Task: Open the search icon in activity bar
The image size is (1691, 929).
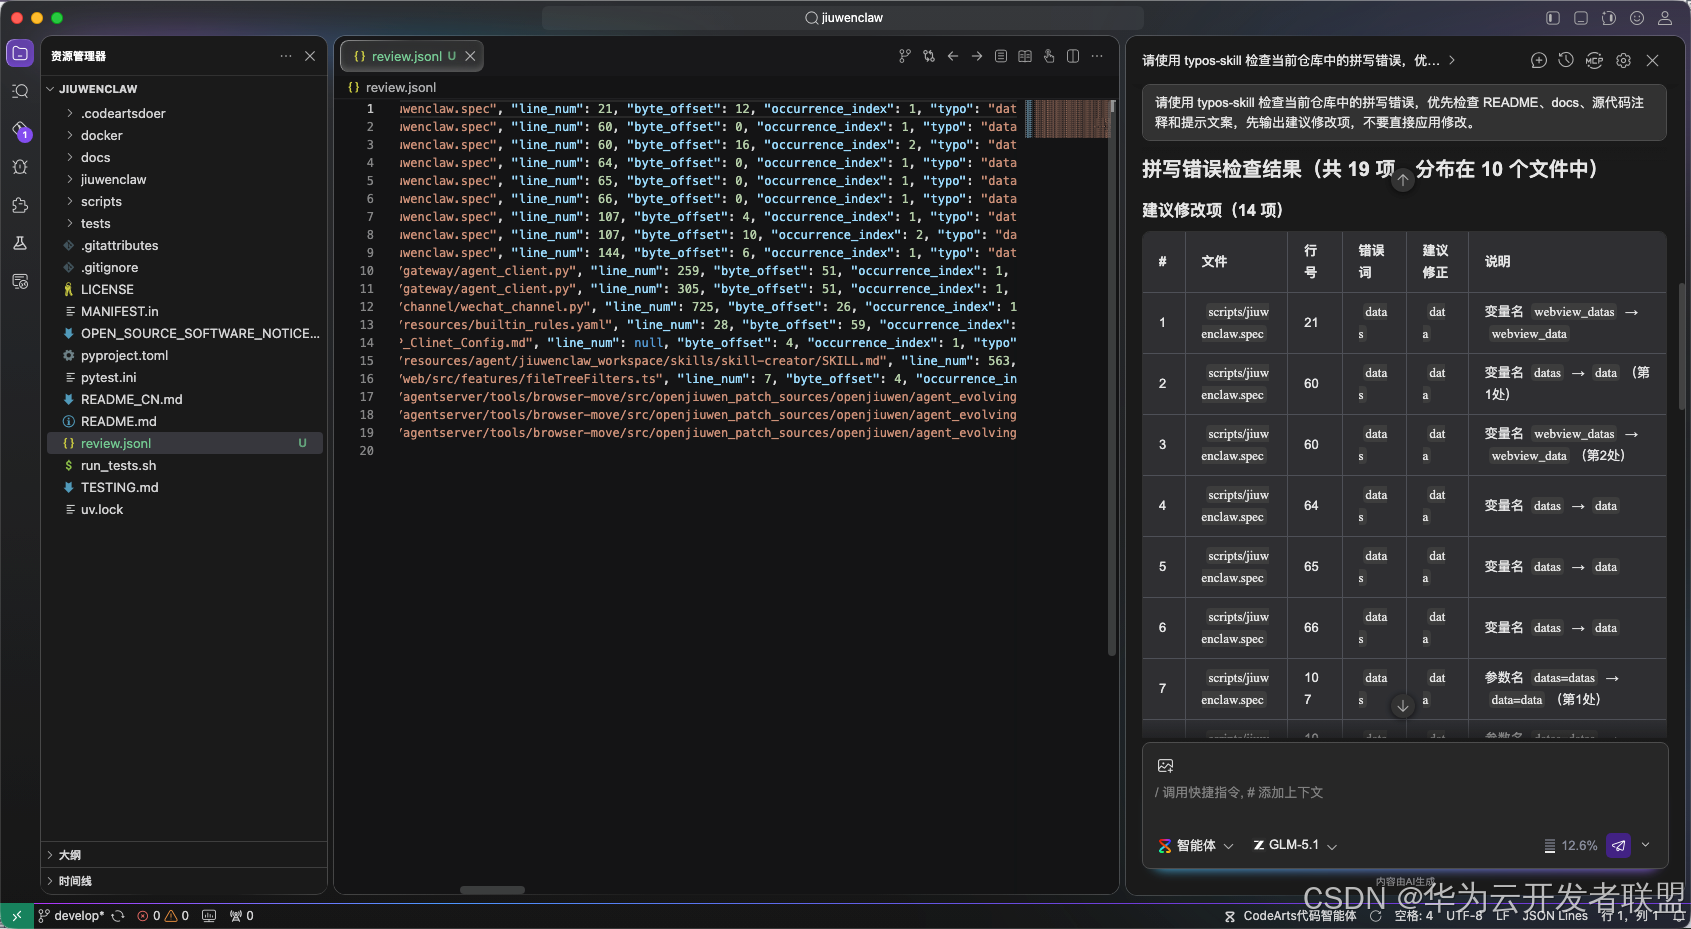Action: tap(20, 91)
